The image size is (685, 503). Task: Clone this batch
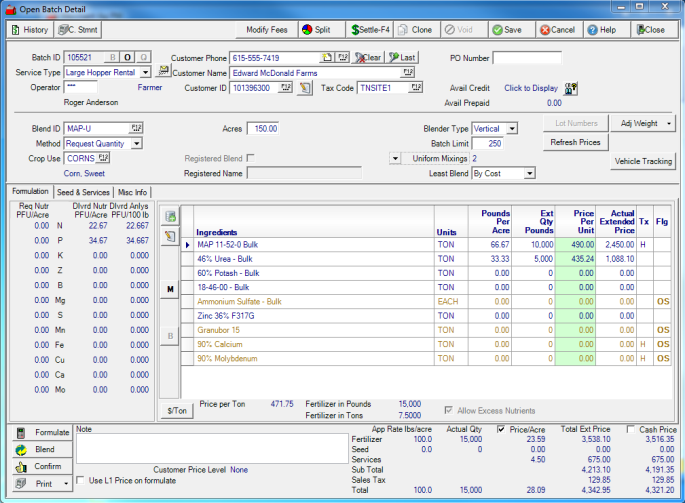415,30
